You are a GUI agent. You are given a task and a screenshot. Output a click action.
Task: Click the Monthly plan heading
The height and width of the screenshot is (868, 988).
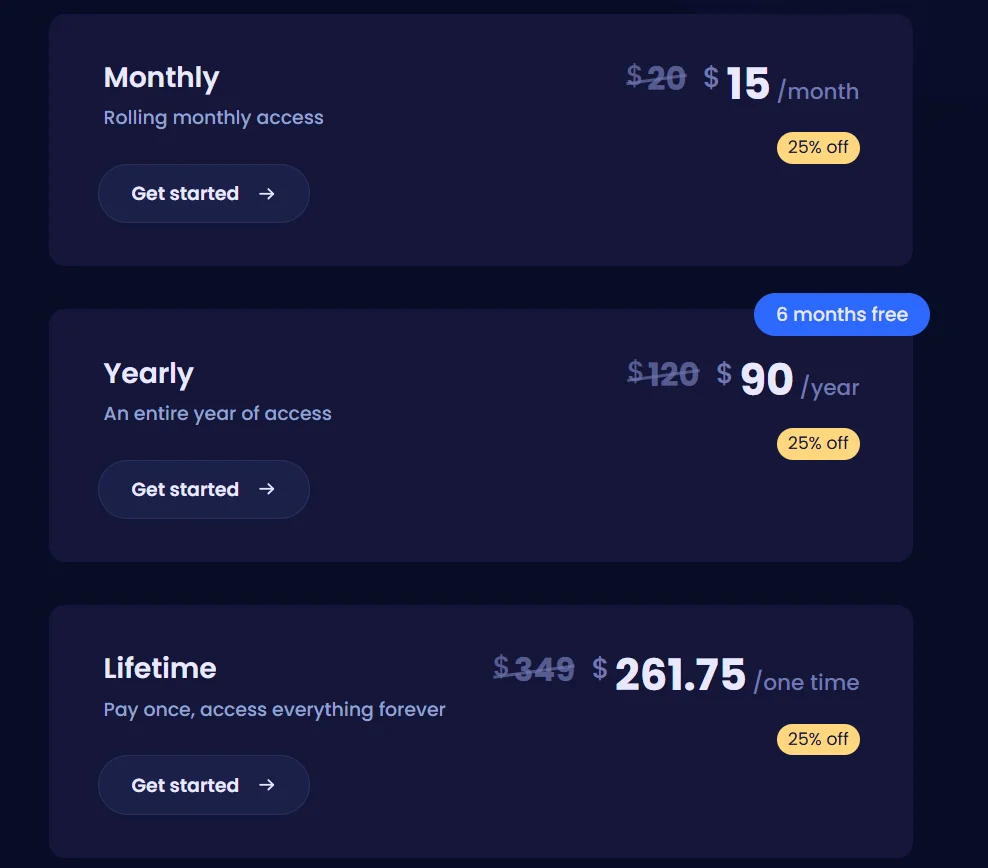click(161, 78)
